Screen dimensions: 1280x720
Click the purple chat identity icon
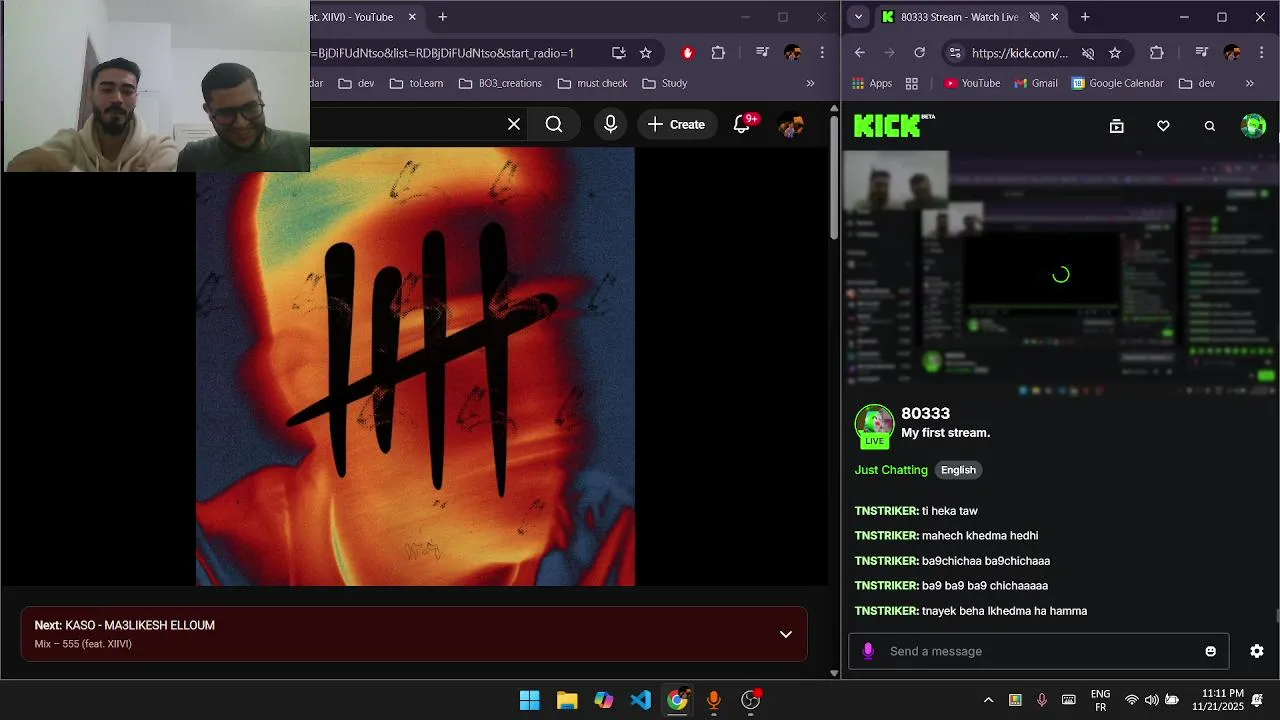click(x=868, y=651)
